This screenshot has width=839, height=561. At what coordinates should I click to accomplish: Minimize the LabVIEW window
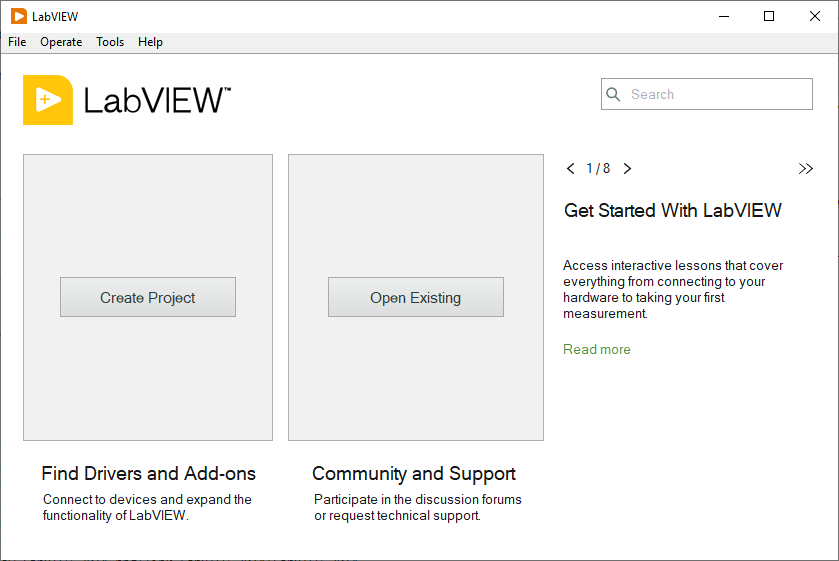pyautogui.click(x=723, y=16)
